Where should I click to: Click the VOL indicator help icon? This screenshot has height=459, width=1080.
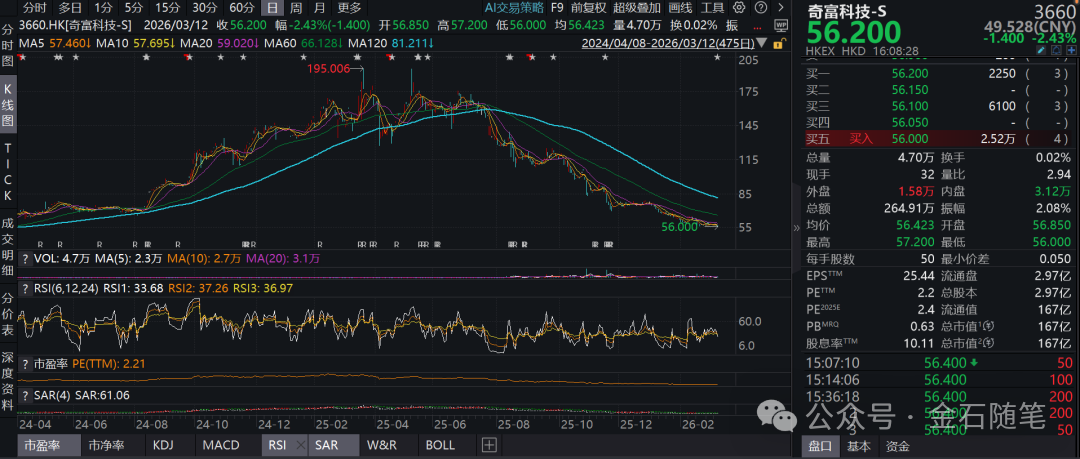[x=25, y=258]
